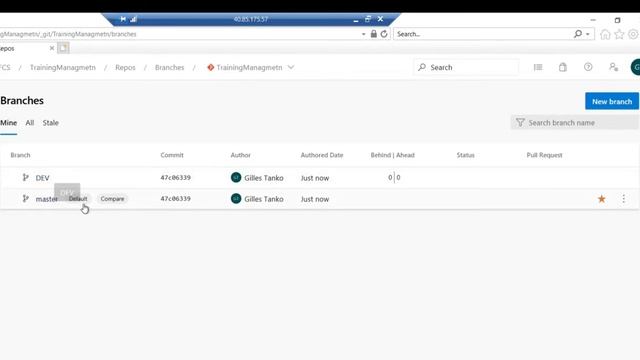Viewport: 640px width, 360px height.
Task: Click the Authored Date column header
Action: tap(322, 155)
